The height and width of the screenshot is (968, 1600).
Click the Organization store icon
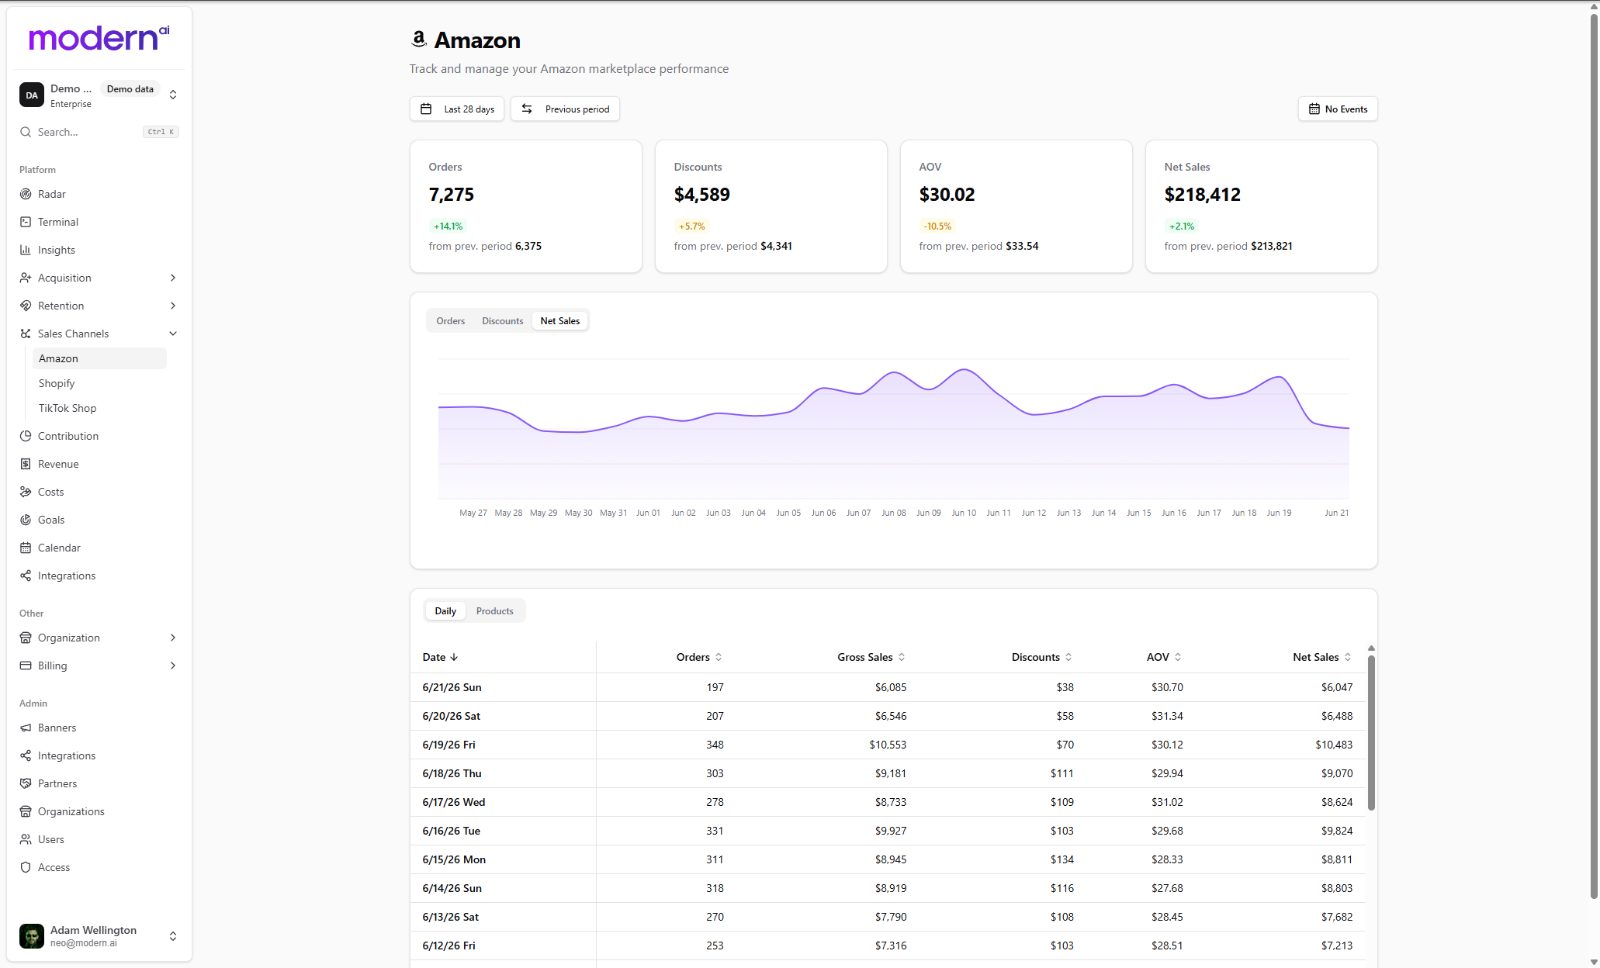tap(26, 638)
